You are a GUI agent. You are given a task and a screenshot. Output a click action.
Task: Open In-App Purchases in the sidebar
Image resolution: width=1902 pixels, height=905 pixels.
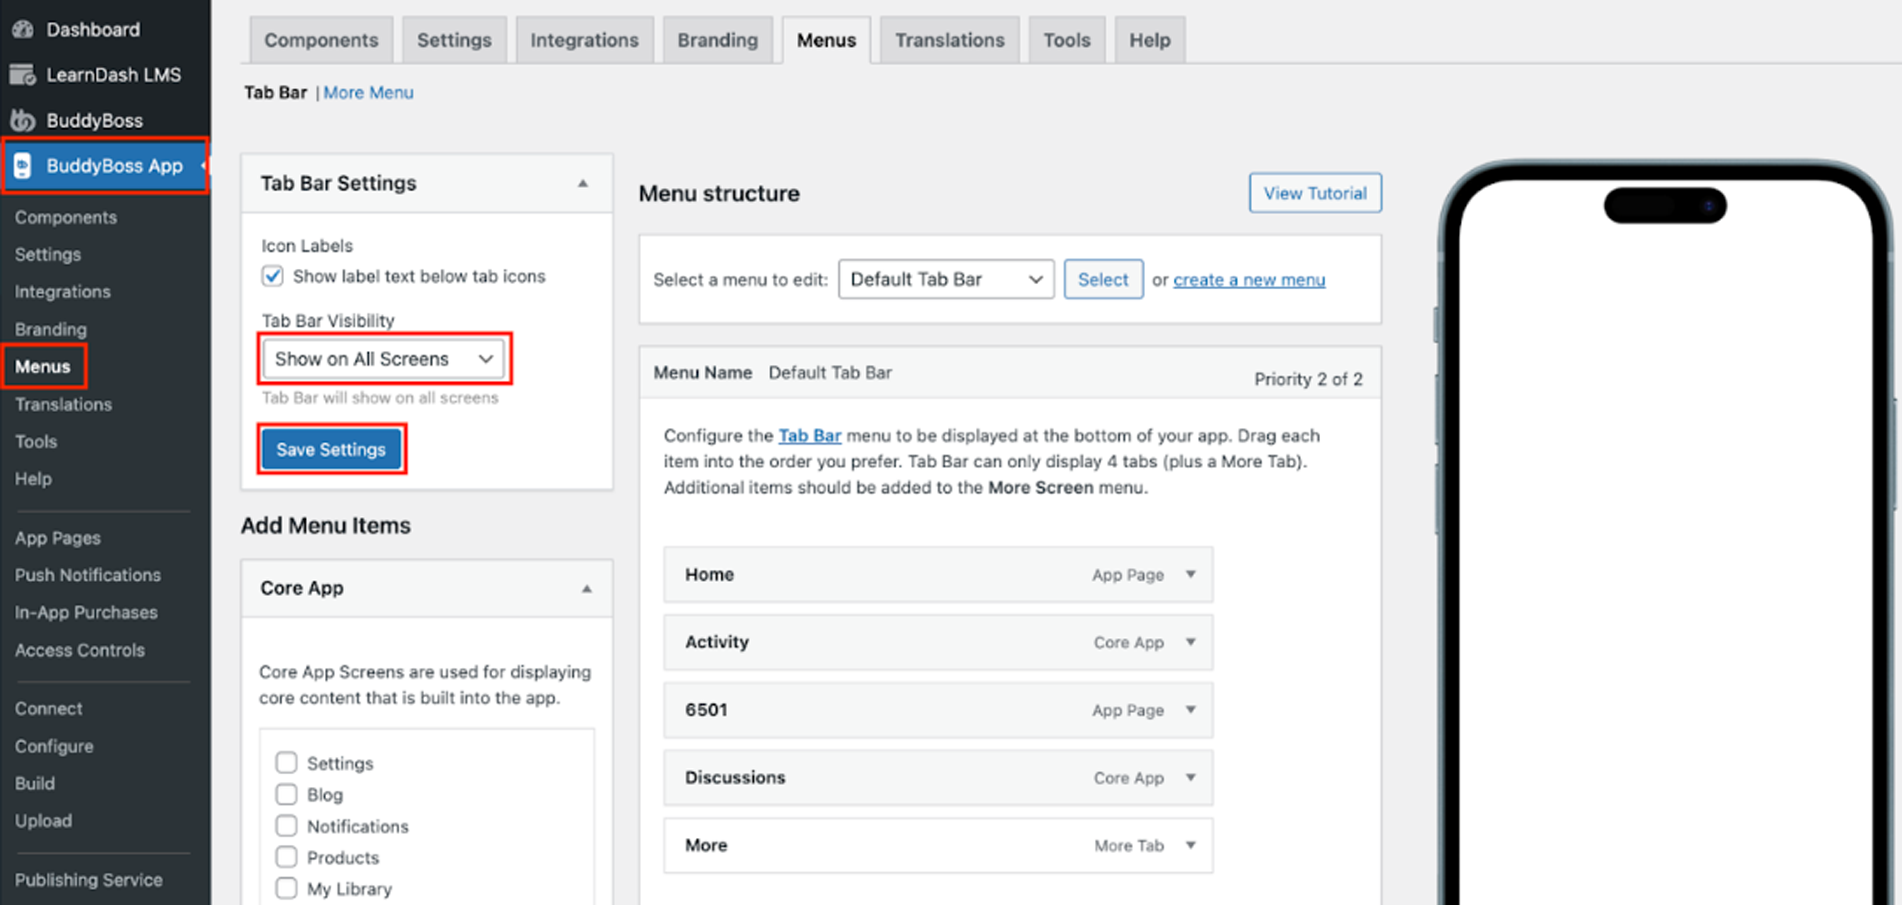86,612
